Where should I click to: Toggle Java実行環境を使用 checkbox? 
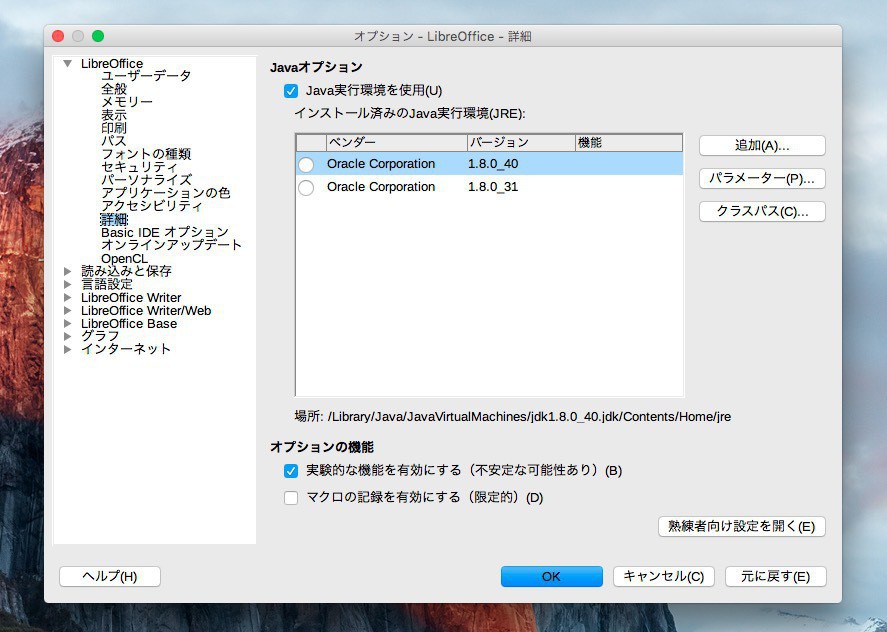tap(291, 91)
